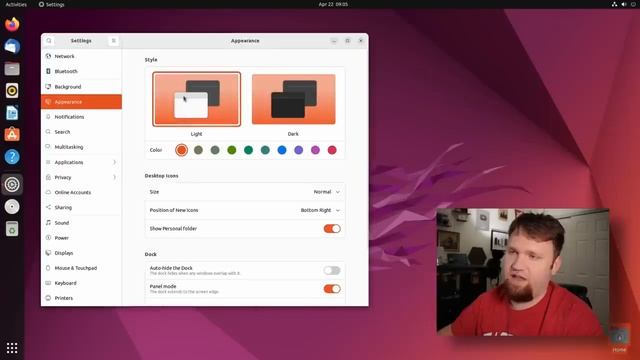The image size is (640, 360).
Task: Click Activities in the top bar
Action: (16, 4)
